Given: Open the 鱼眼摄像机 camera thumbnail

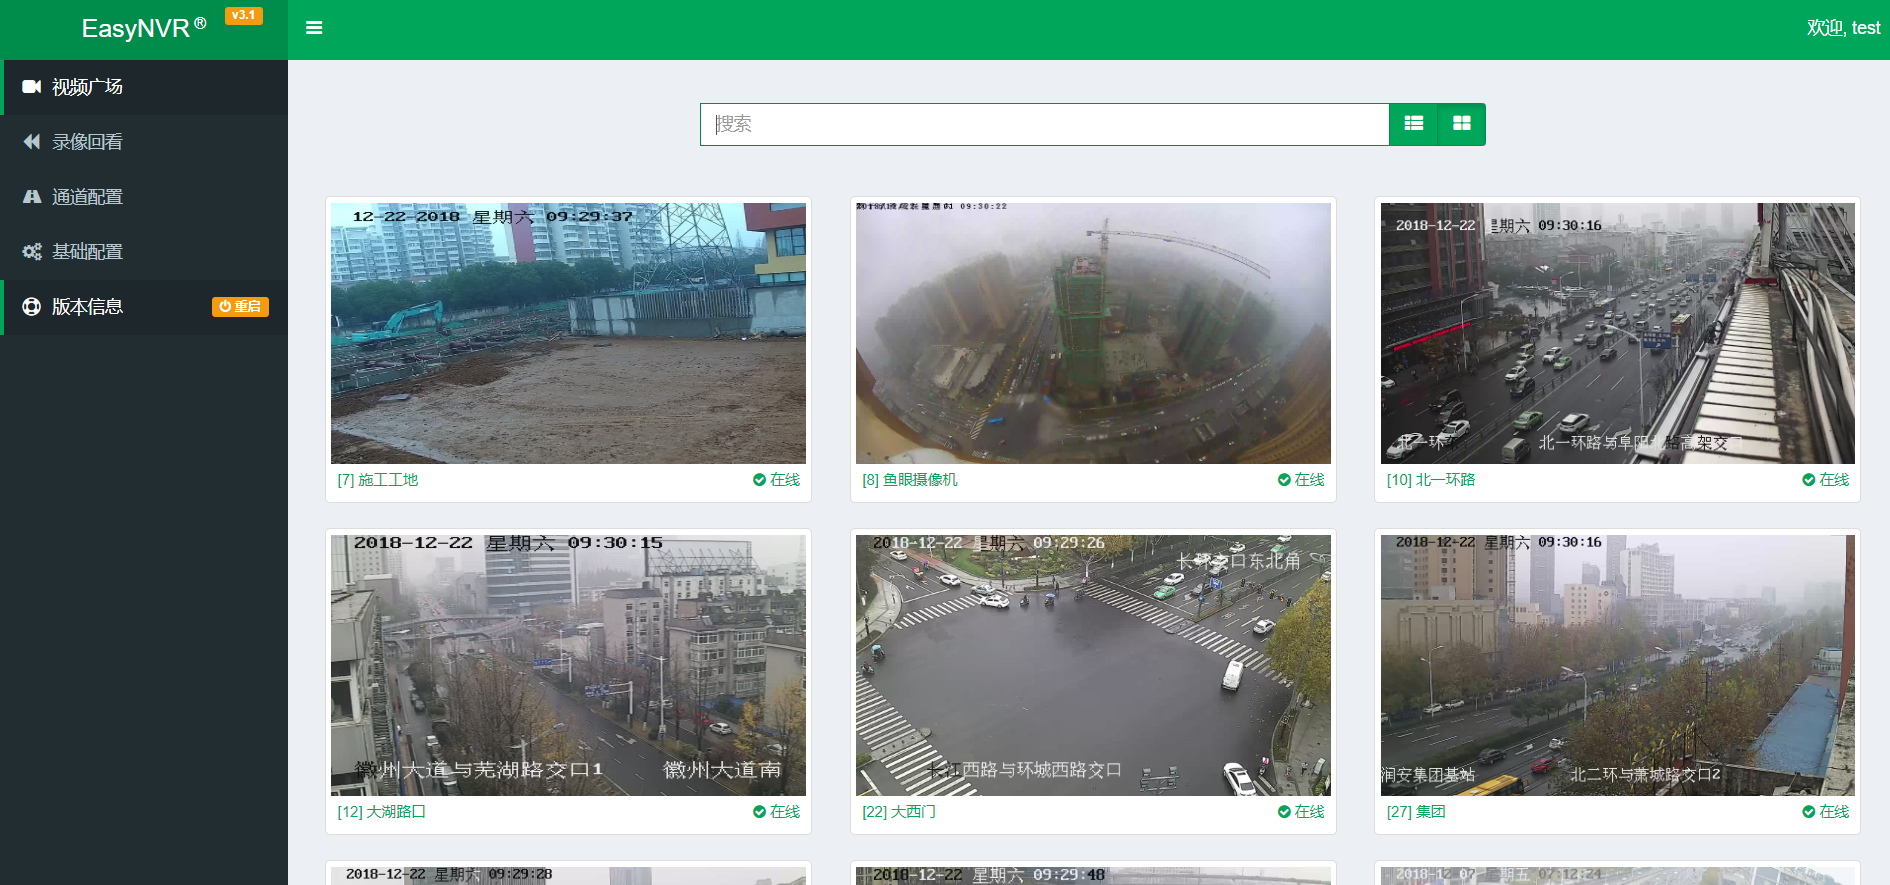Looking at the screenshot, I should (1093, 333).
